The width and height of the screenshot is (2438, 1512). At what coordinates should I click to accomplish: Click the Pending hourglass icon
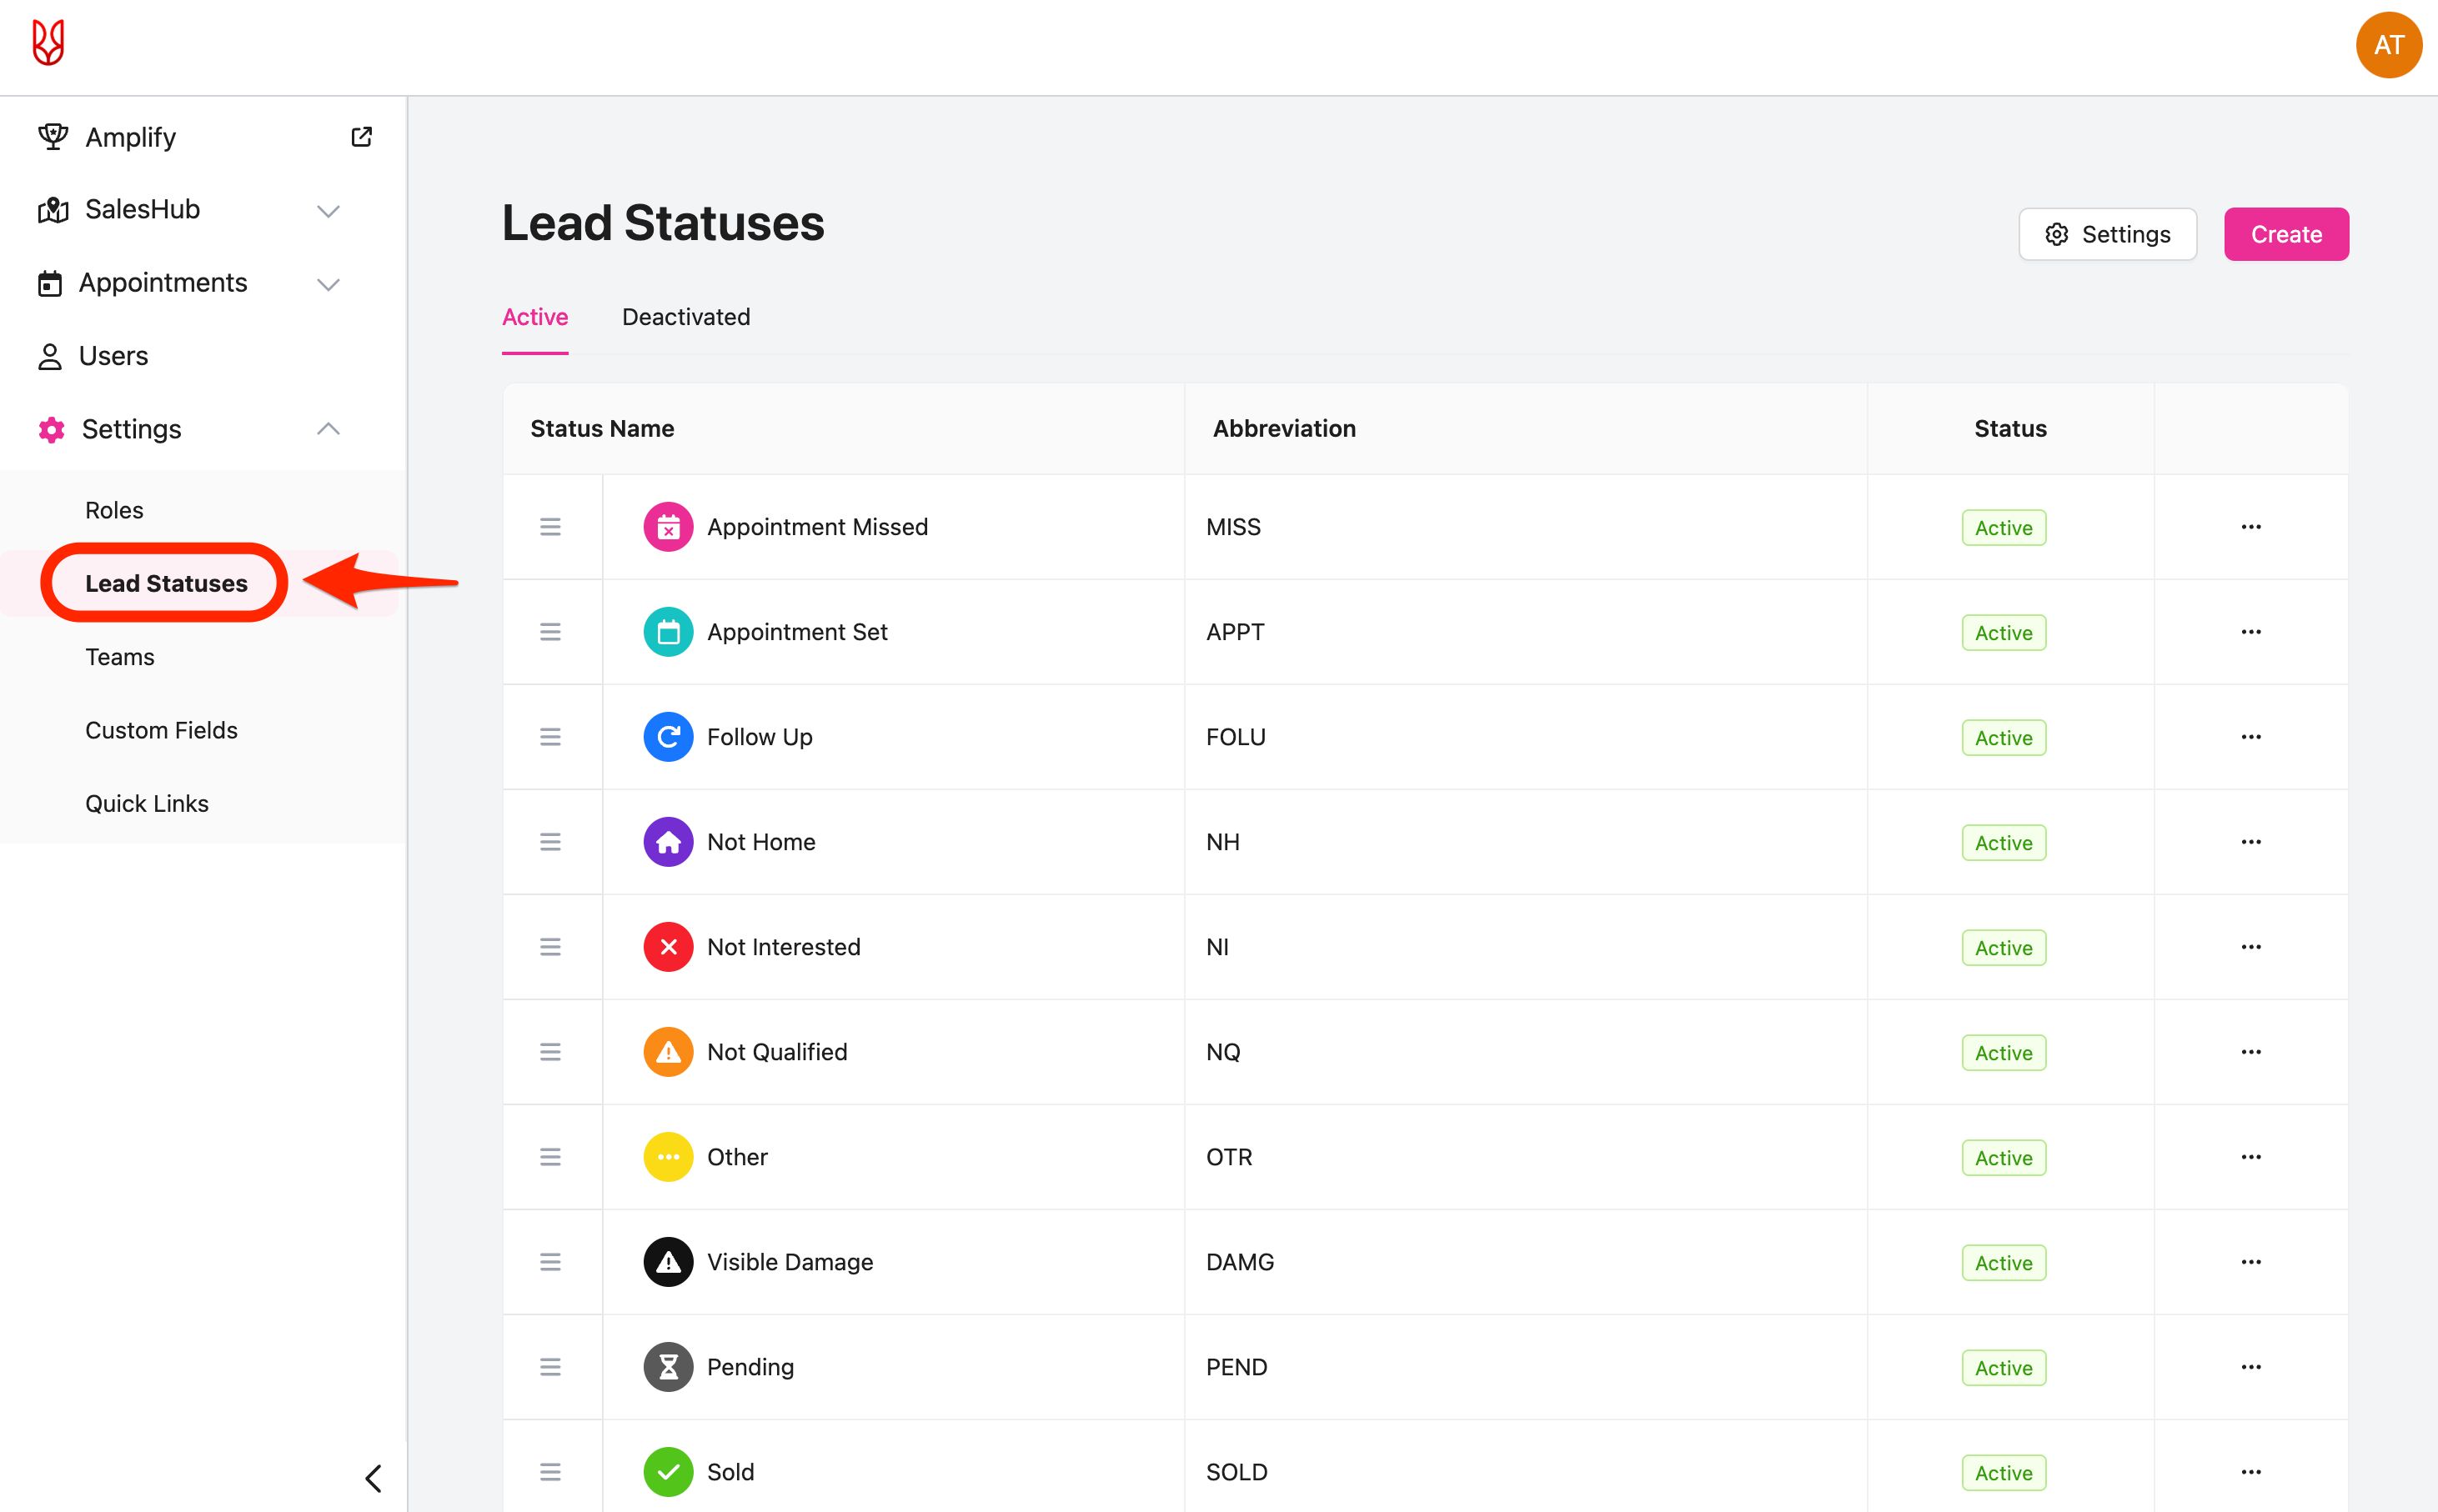[668, 1367]
